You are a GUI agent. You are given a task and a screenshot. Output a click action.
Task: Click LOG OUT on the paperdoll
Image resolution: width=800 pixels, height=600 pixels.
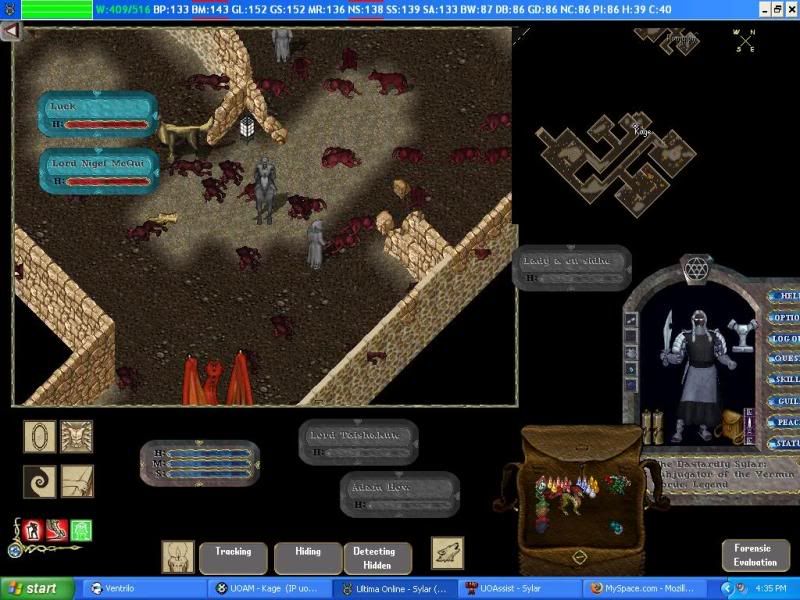click(785, 338)
